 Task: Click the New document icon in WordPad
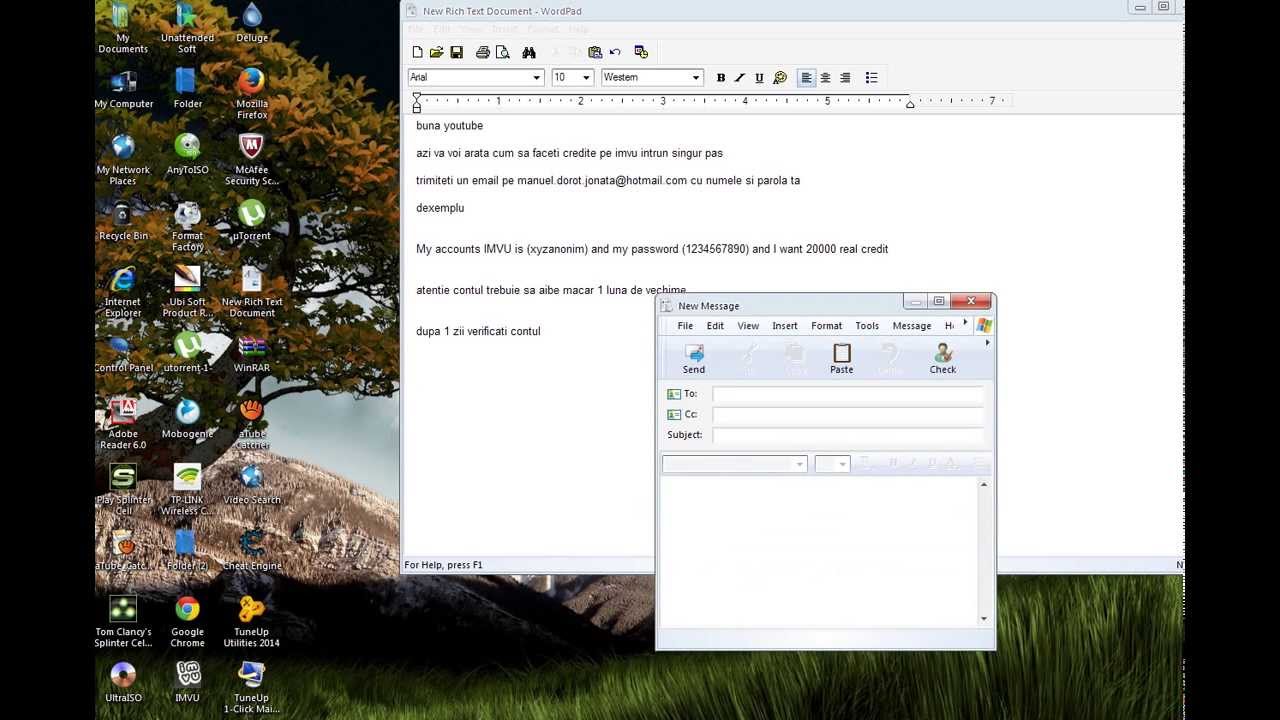[418, 52]
